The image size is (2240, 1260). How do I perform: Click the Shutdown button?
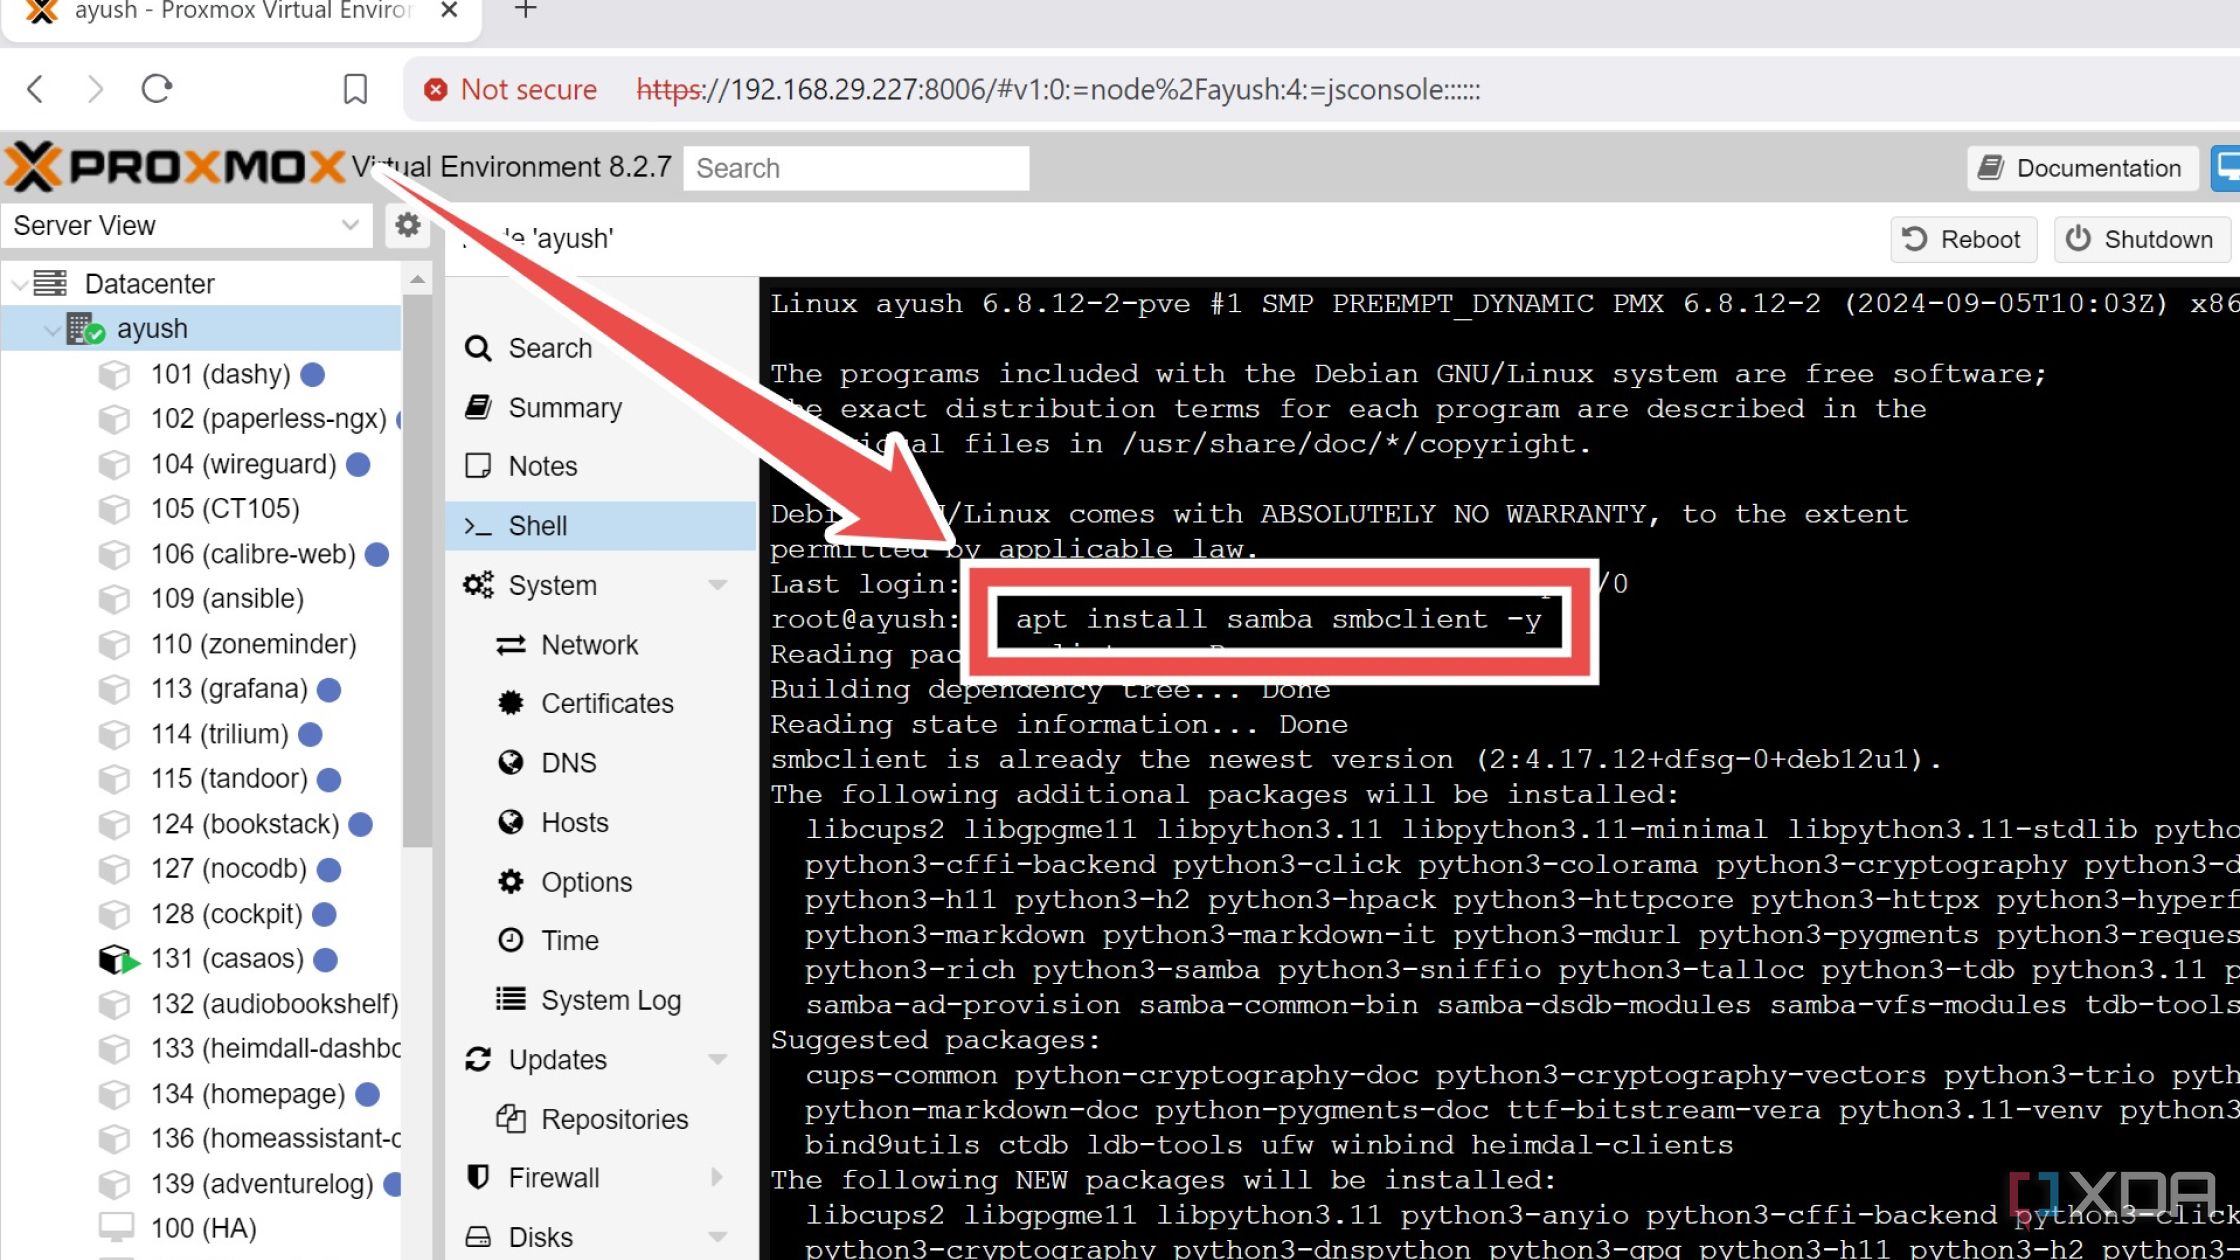2140,238
